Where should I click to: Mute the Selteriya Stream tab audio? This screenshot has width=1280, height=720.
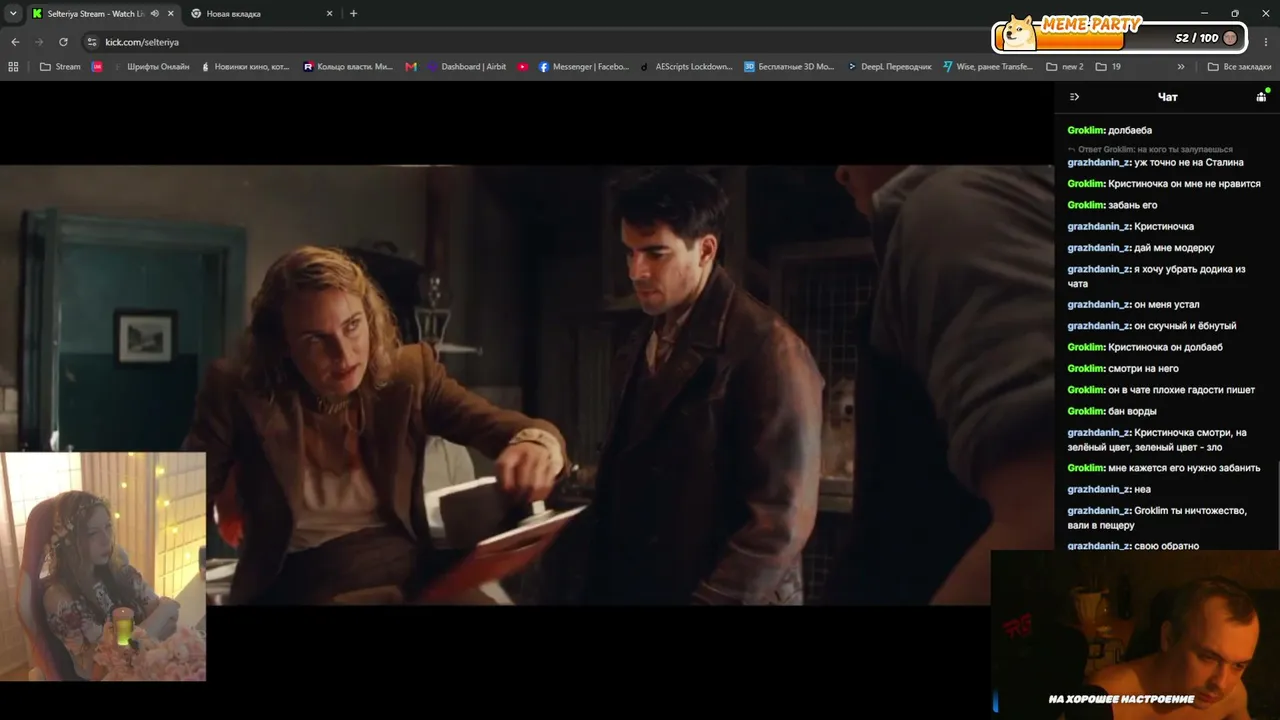coord(154,14)
